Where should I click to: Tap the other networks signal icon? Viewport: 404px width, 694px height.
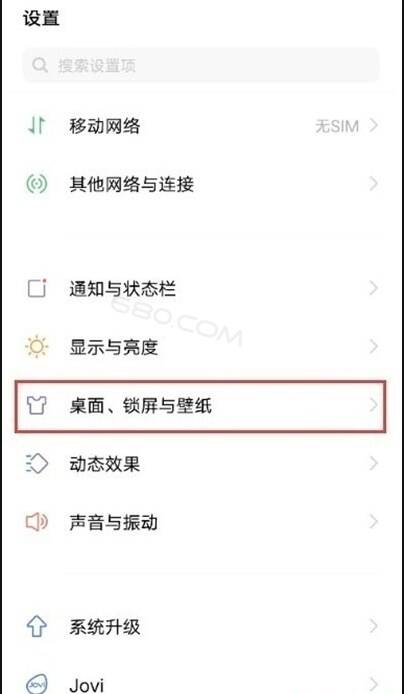pos(37,184)
